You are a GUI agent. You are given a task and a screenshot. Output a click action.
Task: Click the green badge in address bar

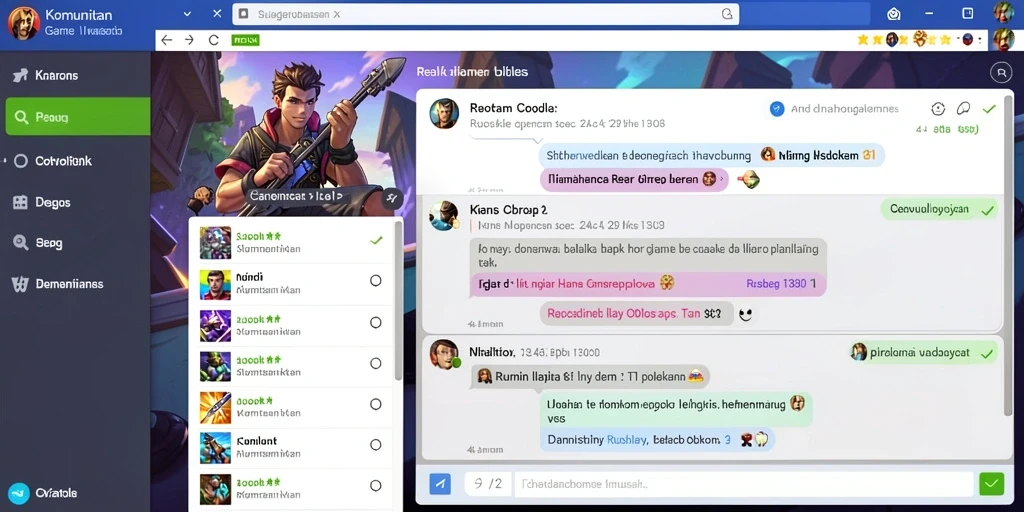(x=246, y=40)
